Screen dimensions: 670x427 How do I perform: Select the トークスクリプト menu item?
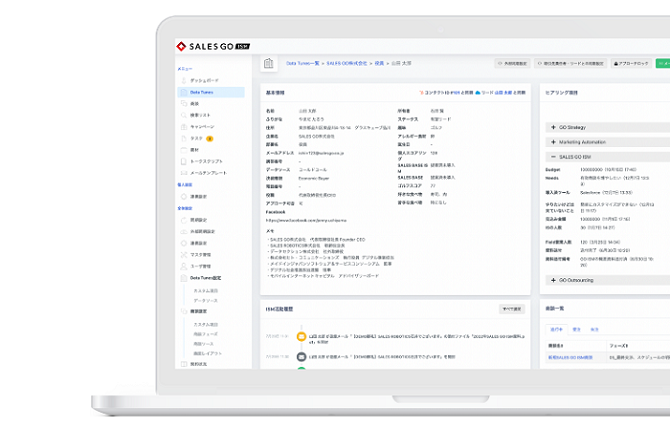[x=207, y=161]
